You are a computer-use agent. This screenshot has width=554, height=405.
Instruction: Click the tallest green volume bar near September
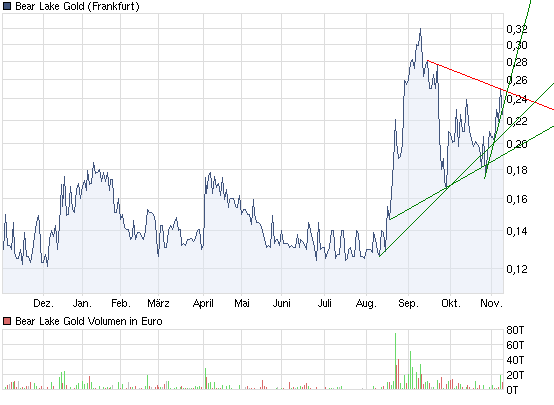point(395,361)
